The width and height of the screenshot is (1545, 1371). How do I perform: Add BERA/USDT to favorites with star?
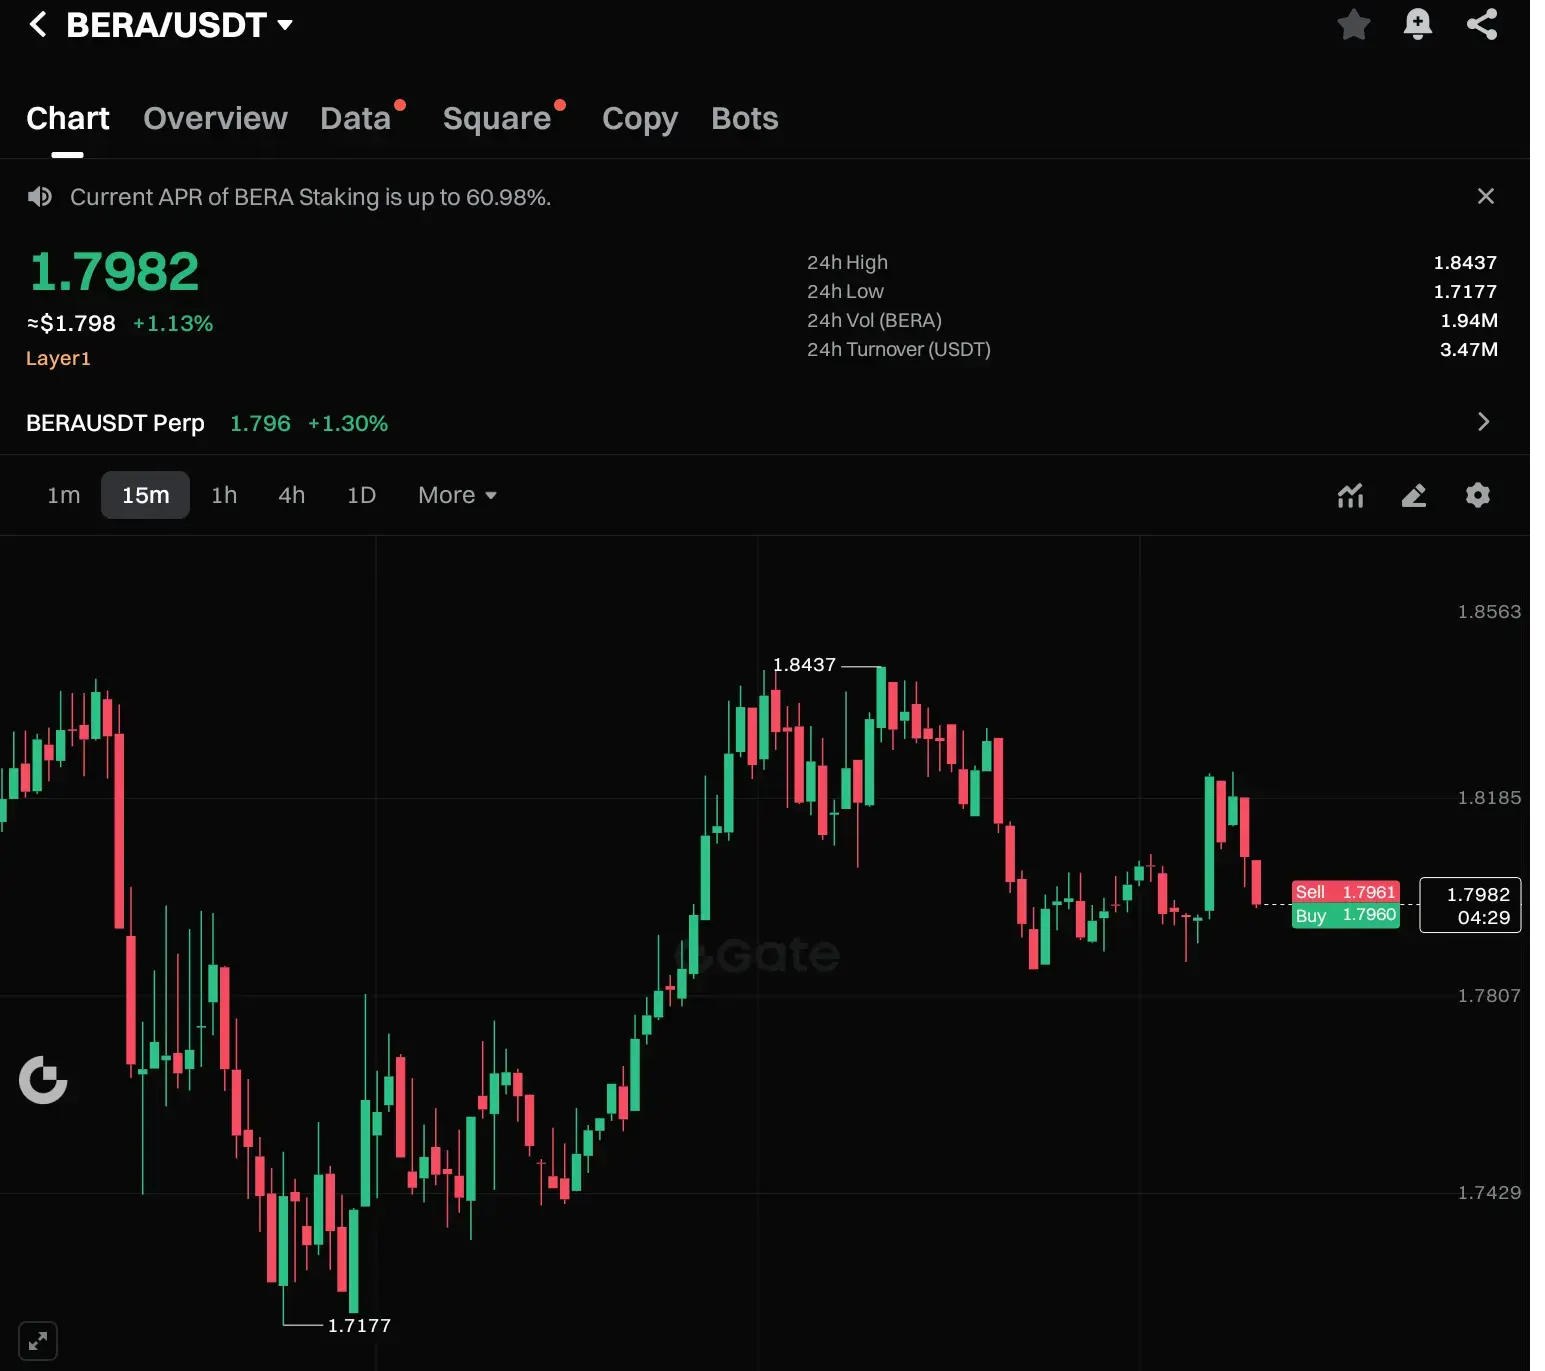coord(1353,24)
